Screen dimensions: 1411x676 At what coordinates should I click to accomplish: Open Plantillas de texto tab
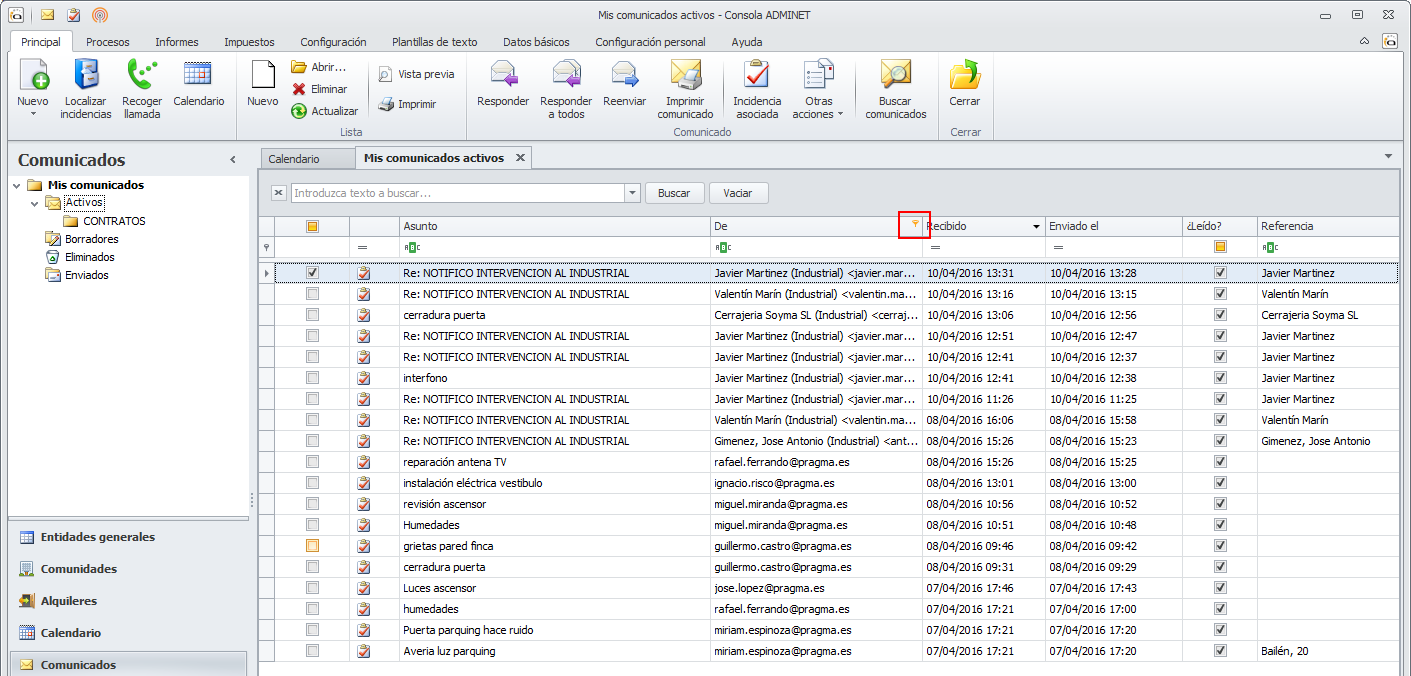(435, 42)
